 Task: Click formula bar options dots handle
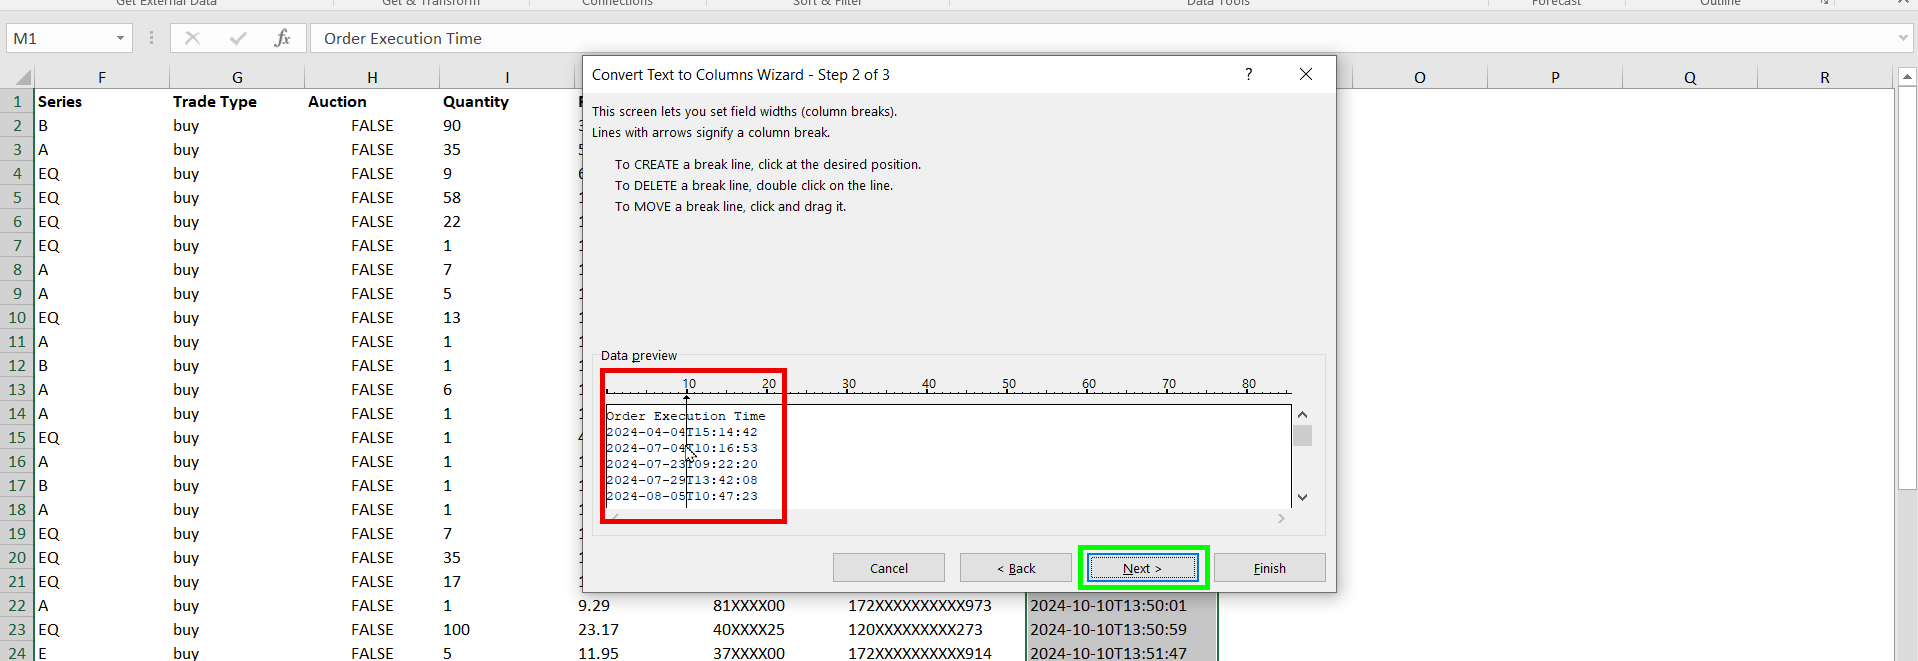(x=151, y=38)
